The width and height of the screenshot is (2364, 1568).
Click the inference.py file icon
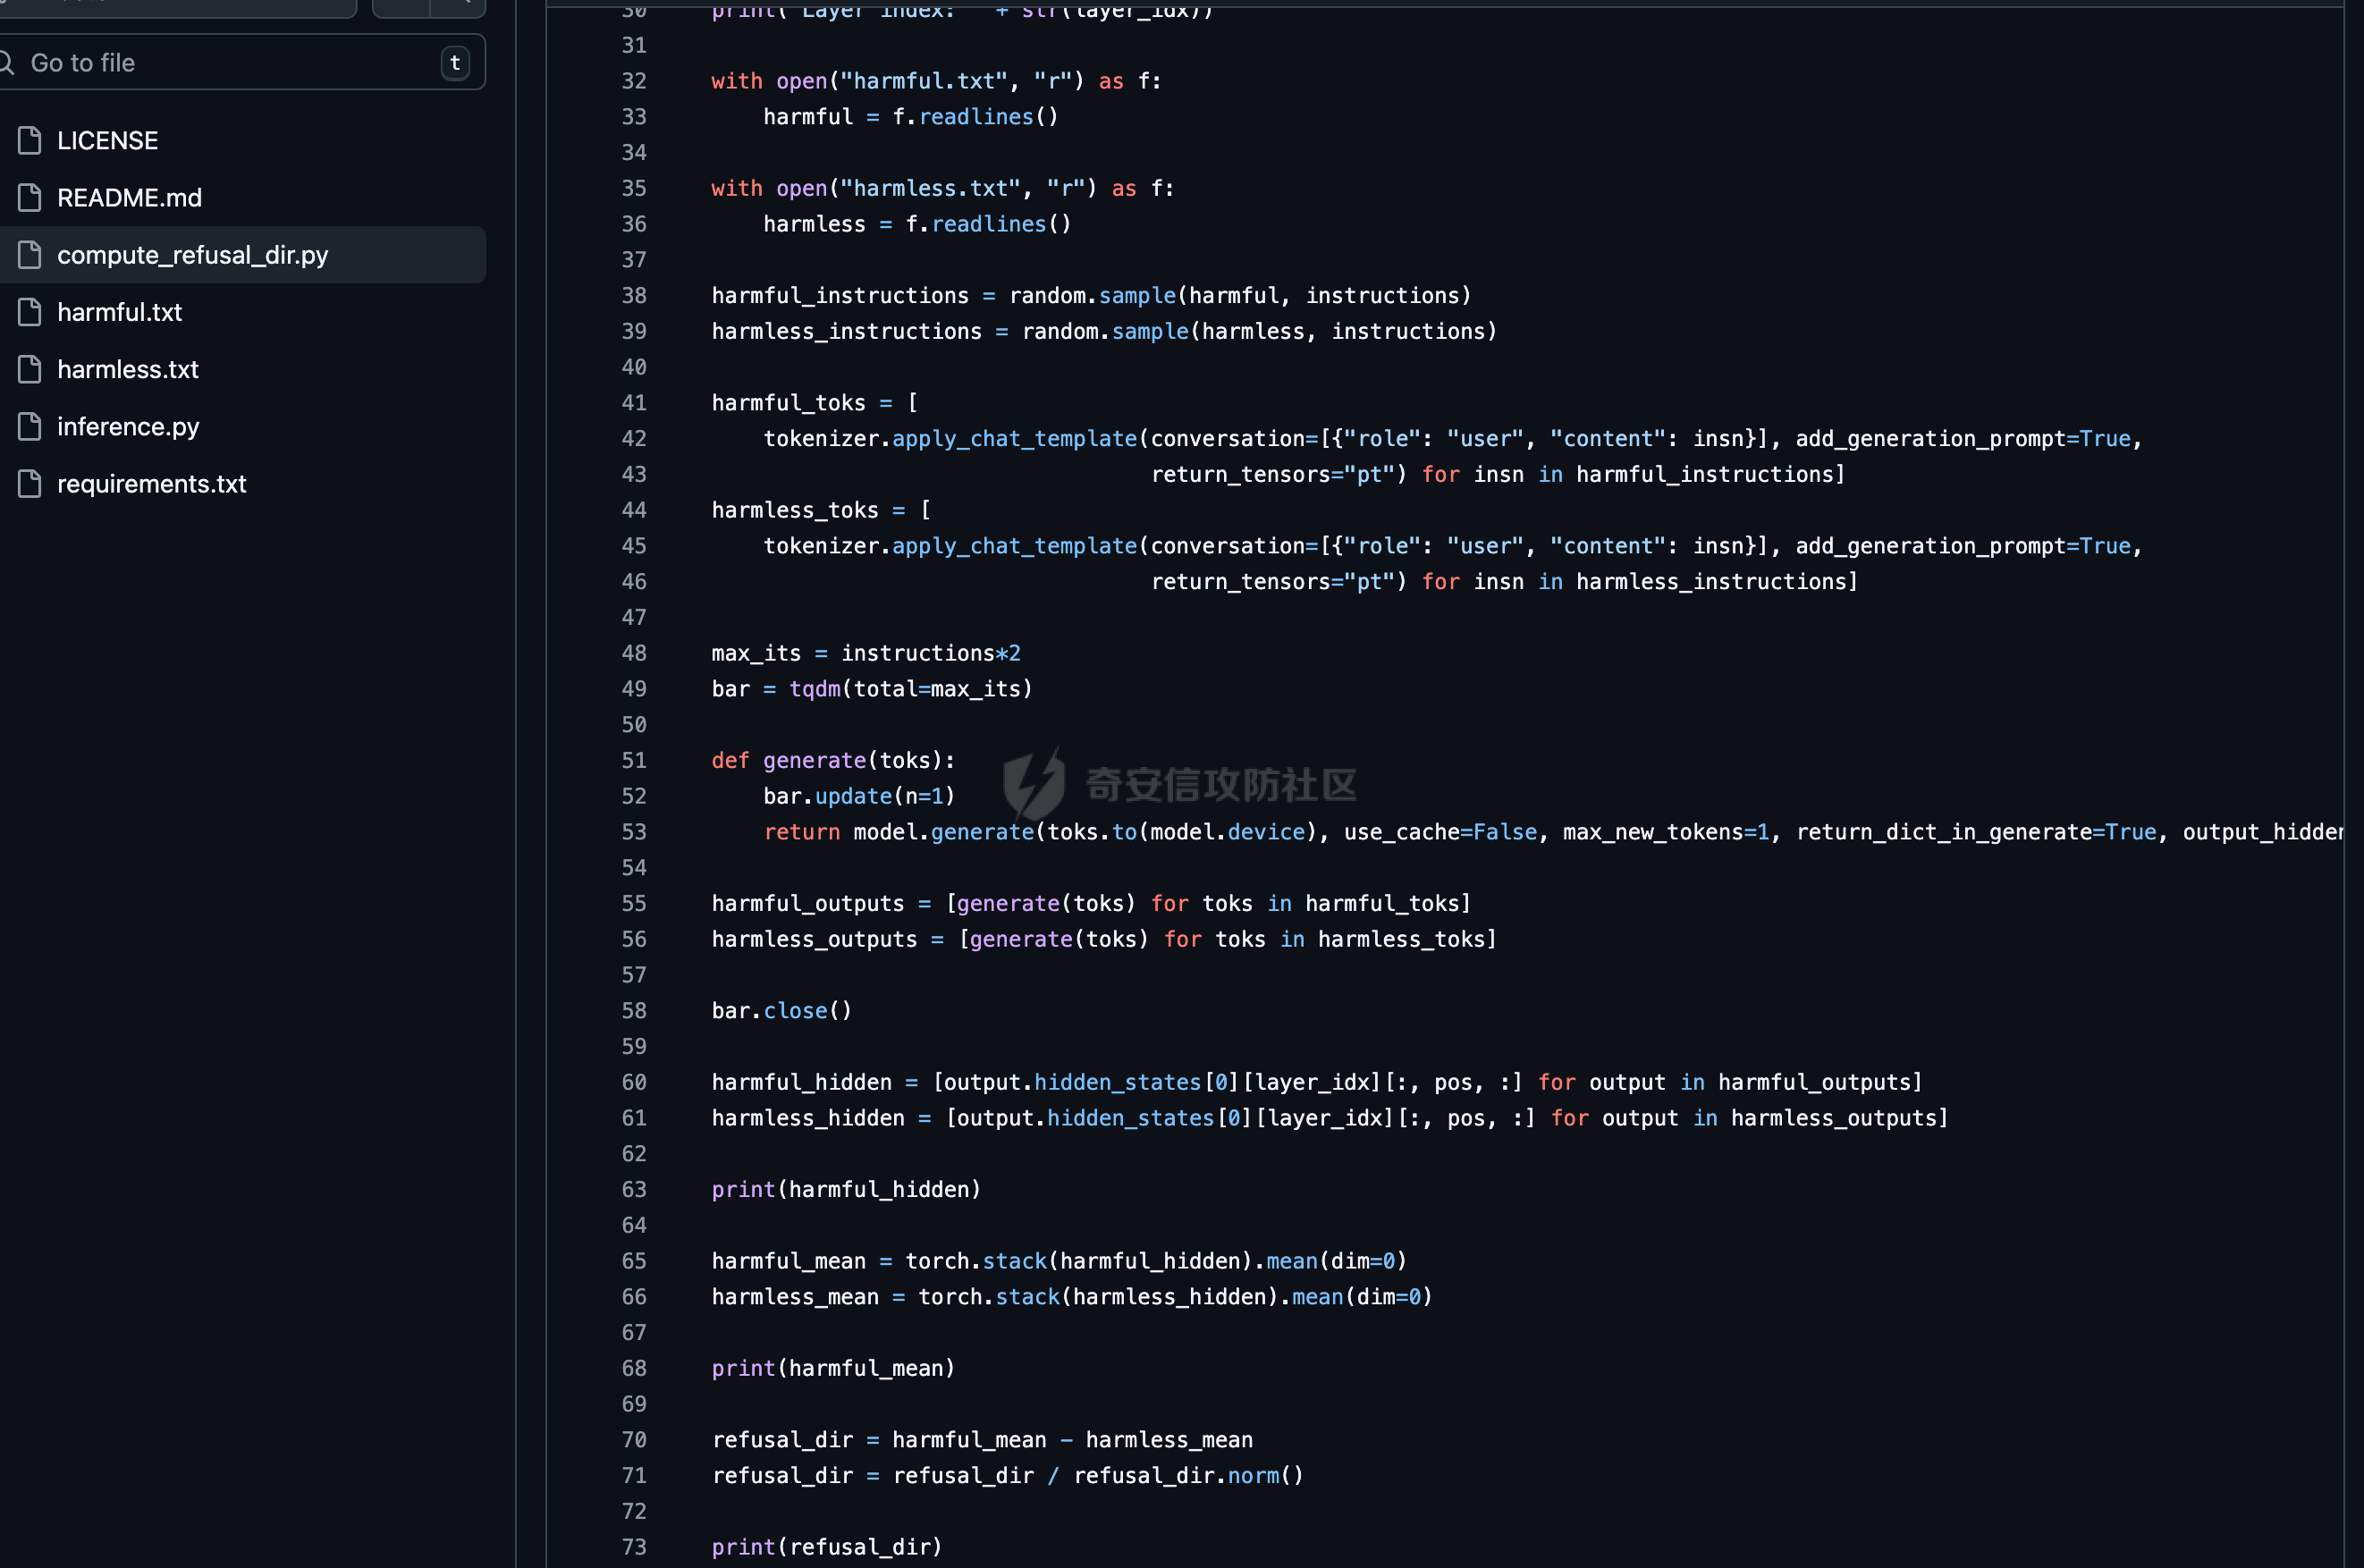click(x=30, y=427)
